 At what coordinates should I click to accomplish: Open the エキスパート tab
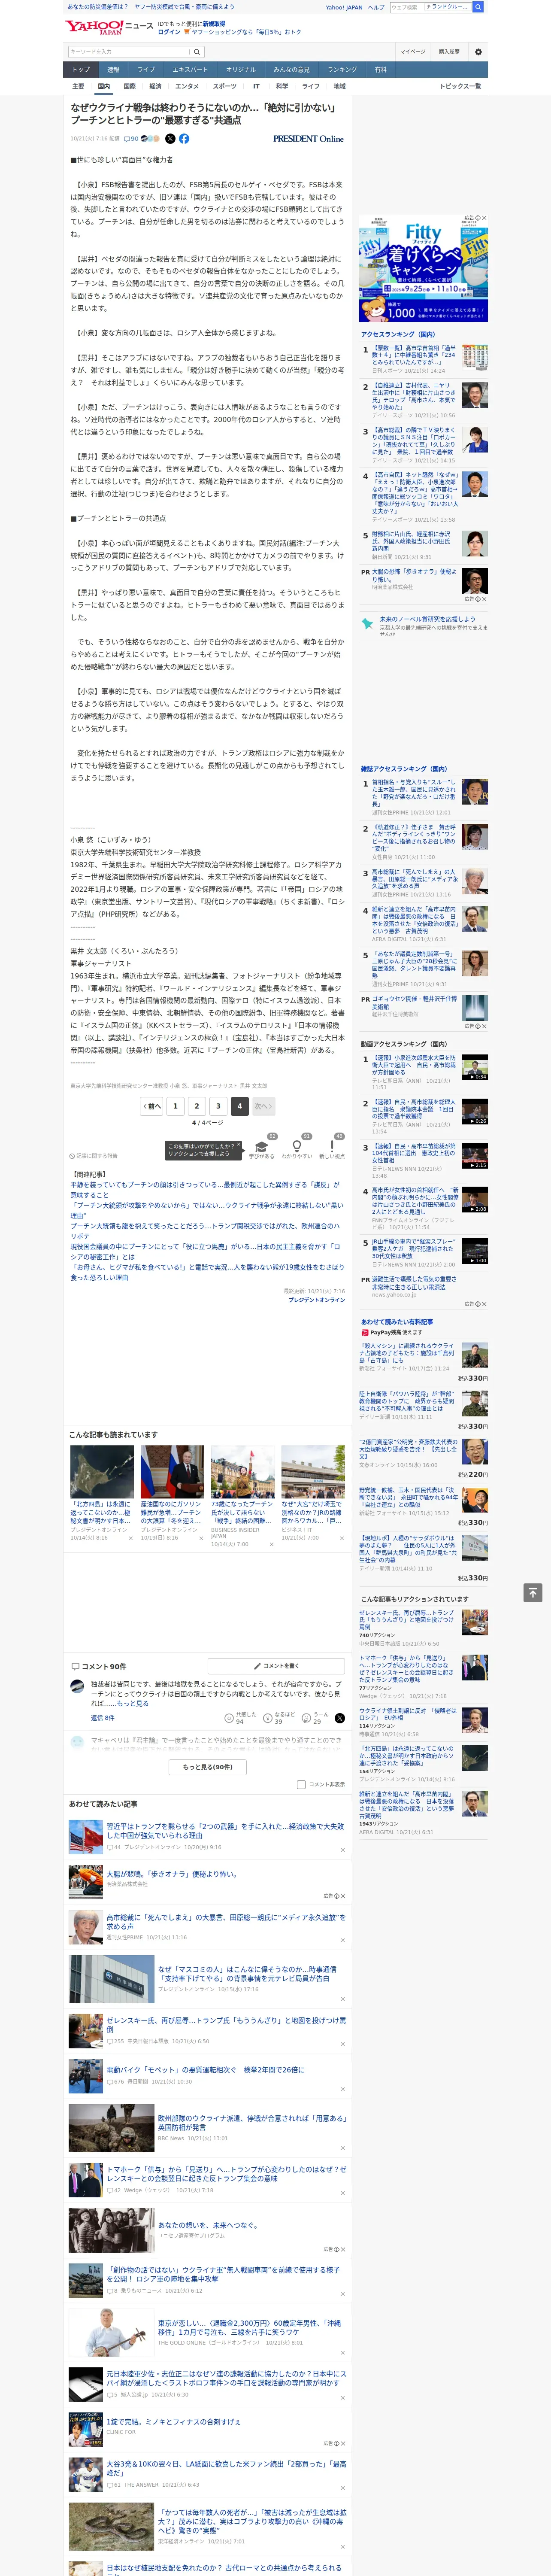coord(190,70)
